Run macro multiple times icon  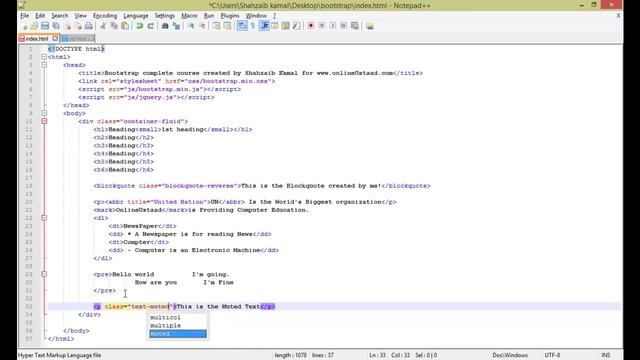[344, 26]
